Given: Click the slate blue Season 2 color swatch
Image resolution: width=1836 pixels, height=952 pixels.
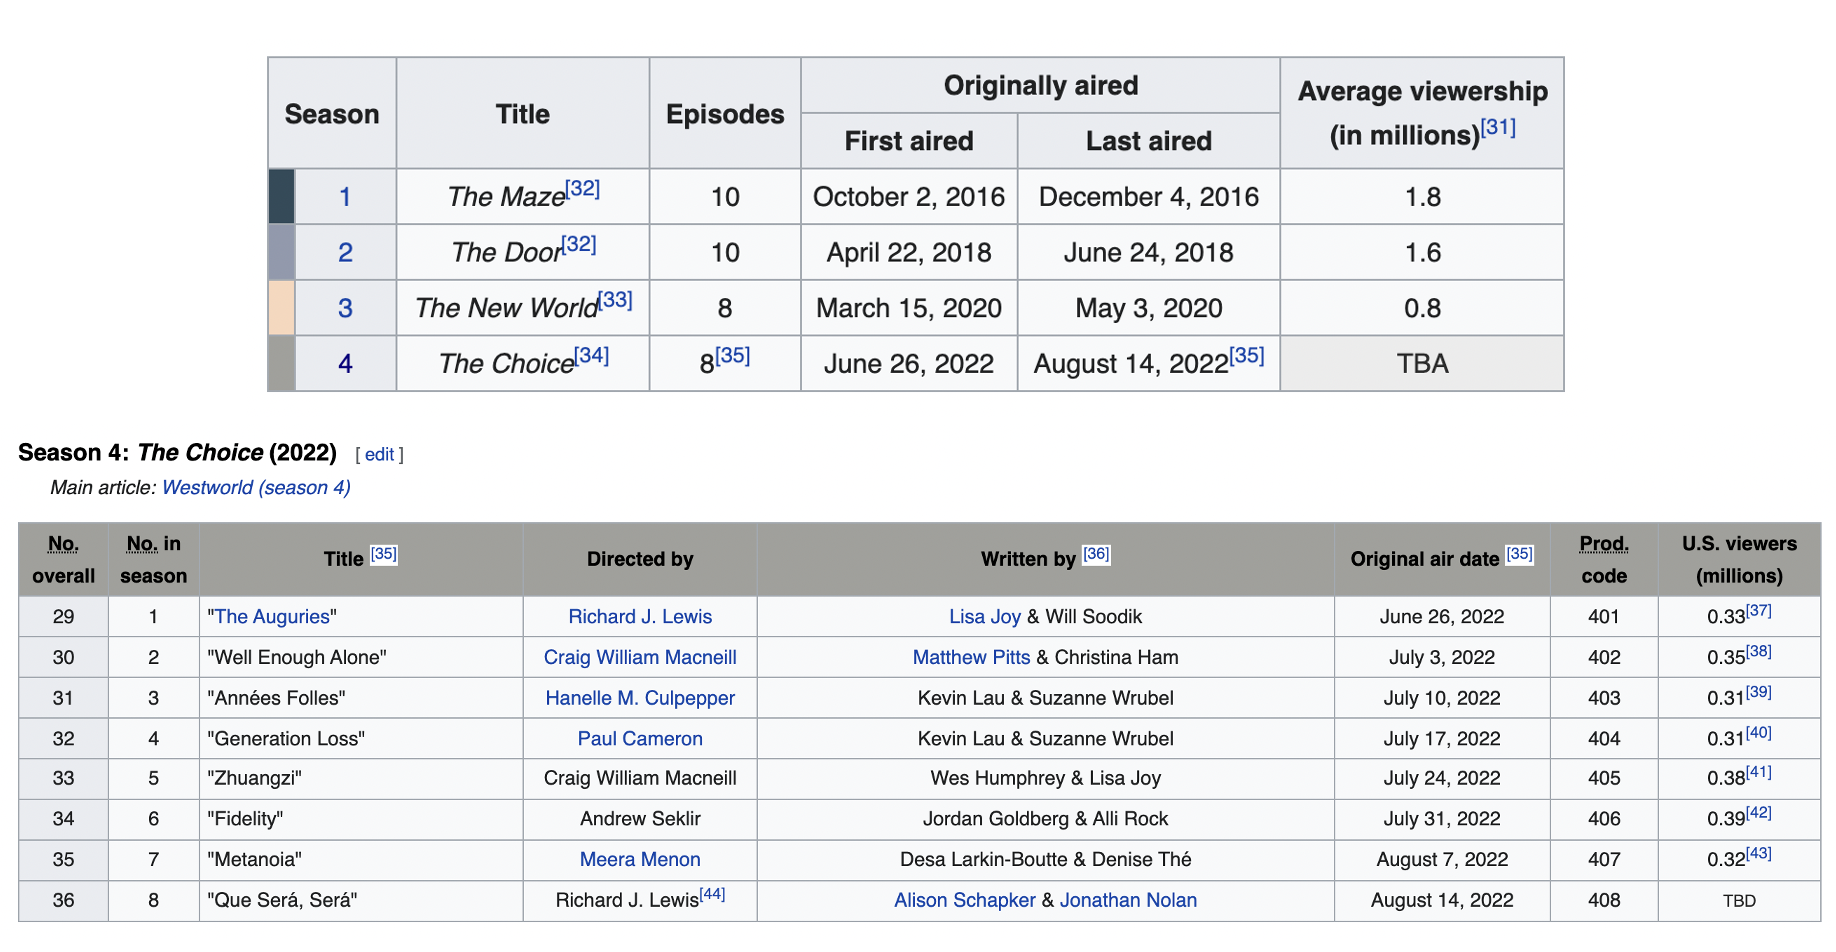Looking at the screenshot, I should click(282, 253).
